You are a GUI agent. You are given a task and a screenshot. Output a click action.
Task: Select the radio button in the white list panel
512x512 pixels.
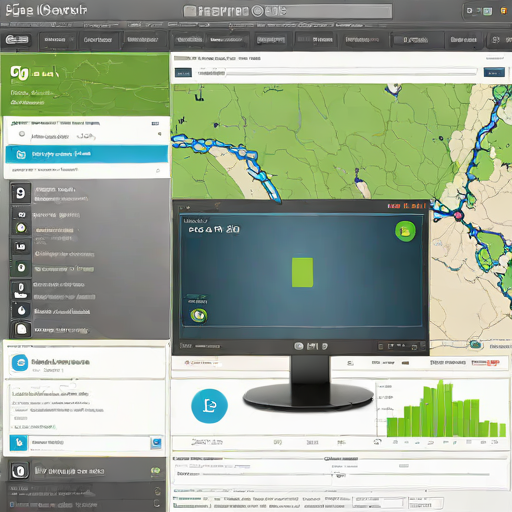click(22, 134)
